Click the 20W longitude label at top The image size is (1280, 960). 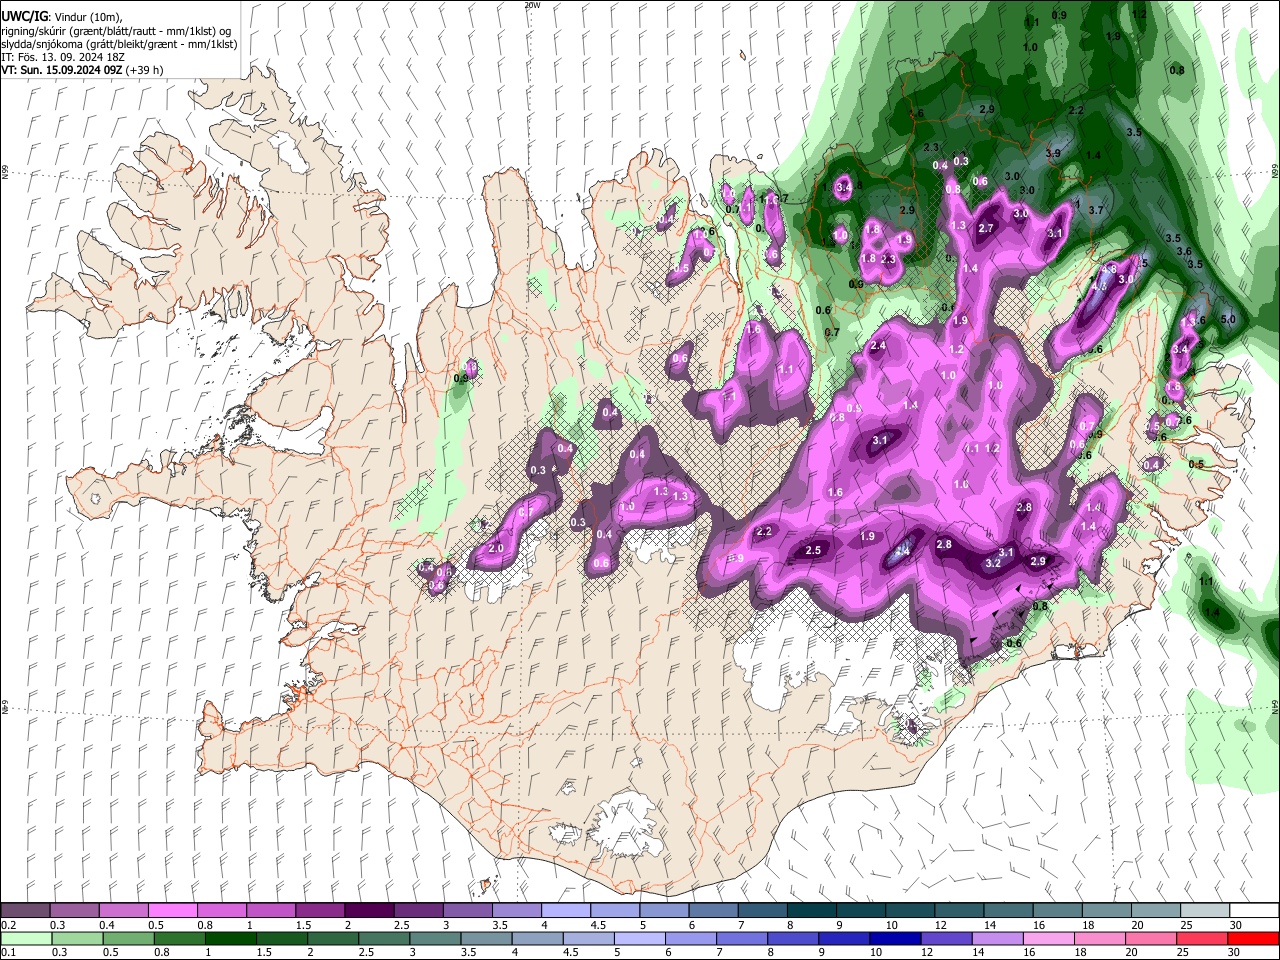[532, 5]
